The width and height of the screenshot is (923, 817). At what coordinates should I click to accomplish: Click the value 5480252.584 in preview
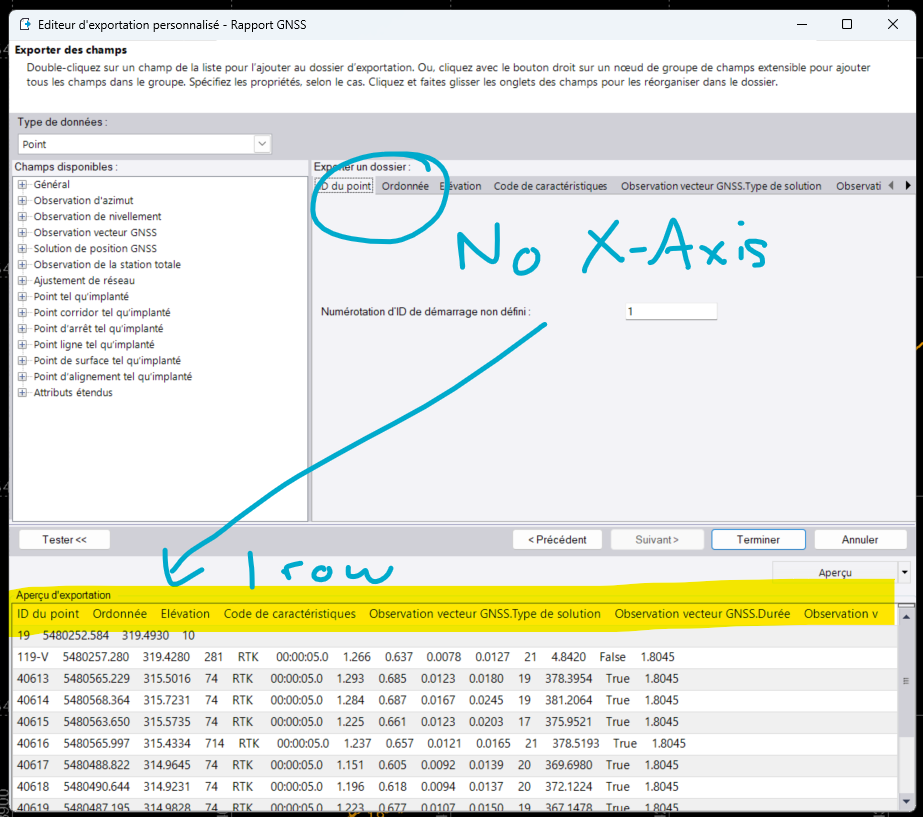point(76,636)
